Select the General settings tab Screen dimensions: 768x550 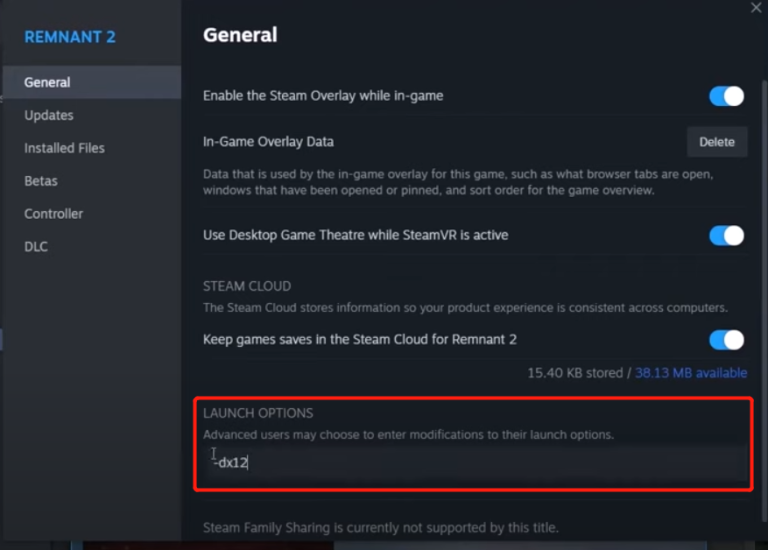pyautogui.click(x=47, y=82)
